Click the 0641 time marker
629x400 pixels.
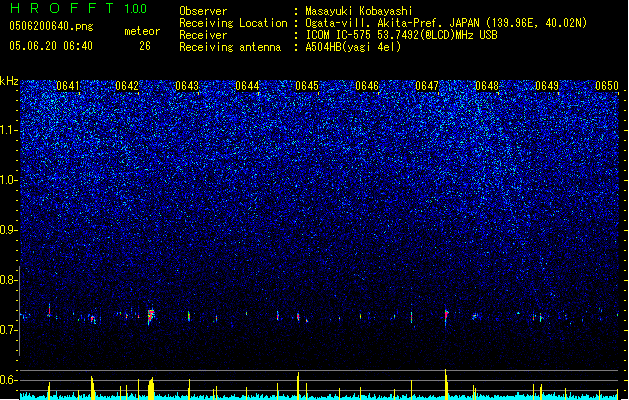point(68,86)
